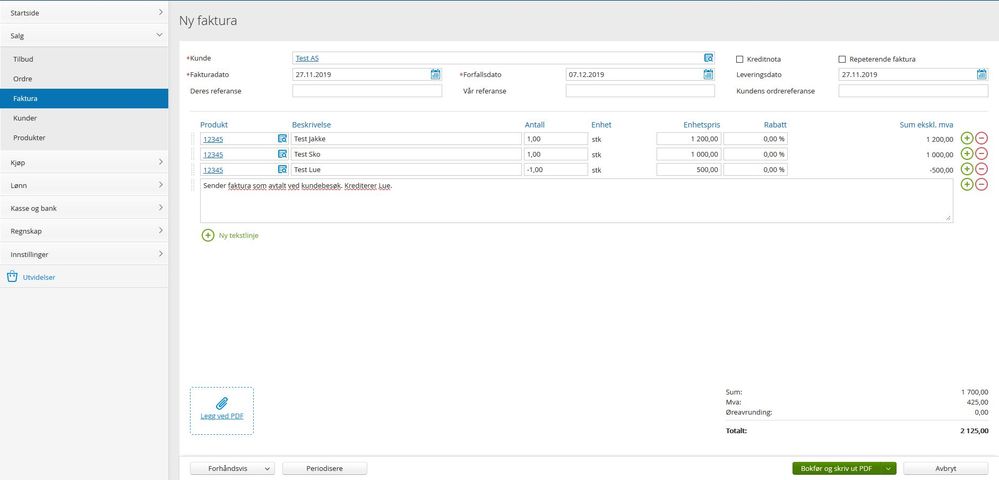Remove the Test Jakke line

[982, 138]
